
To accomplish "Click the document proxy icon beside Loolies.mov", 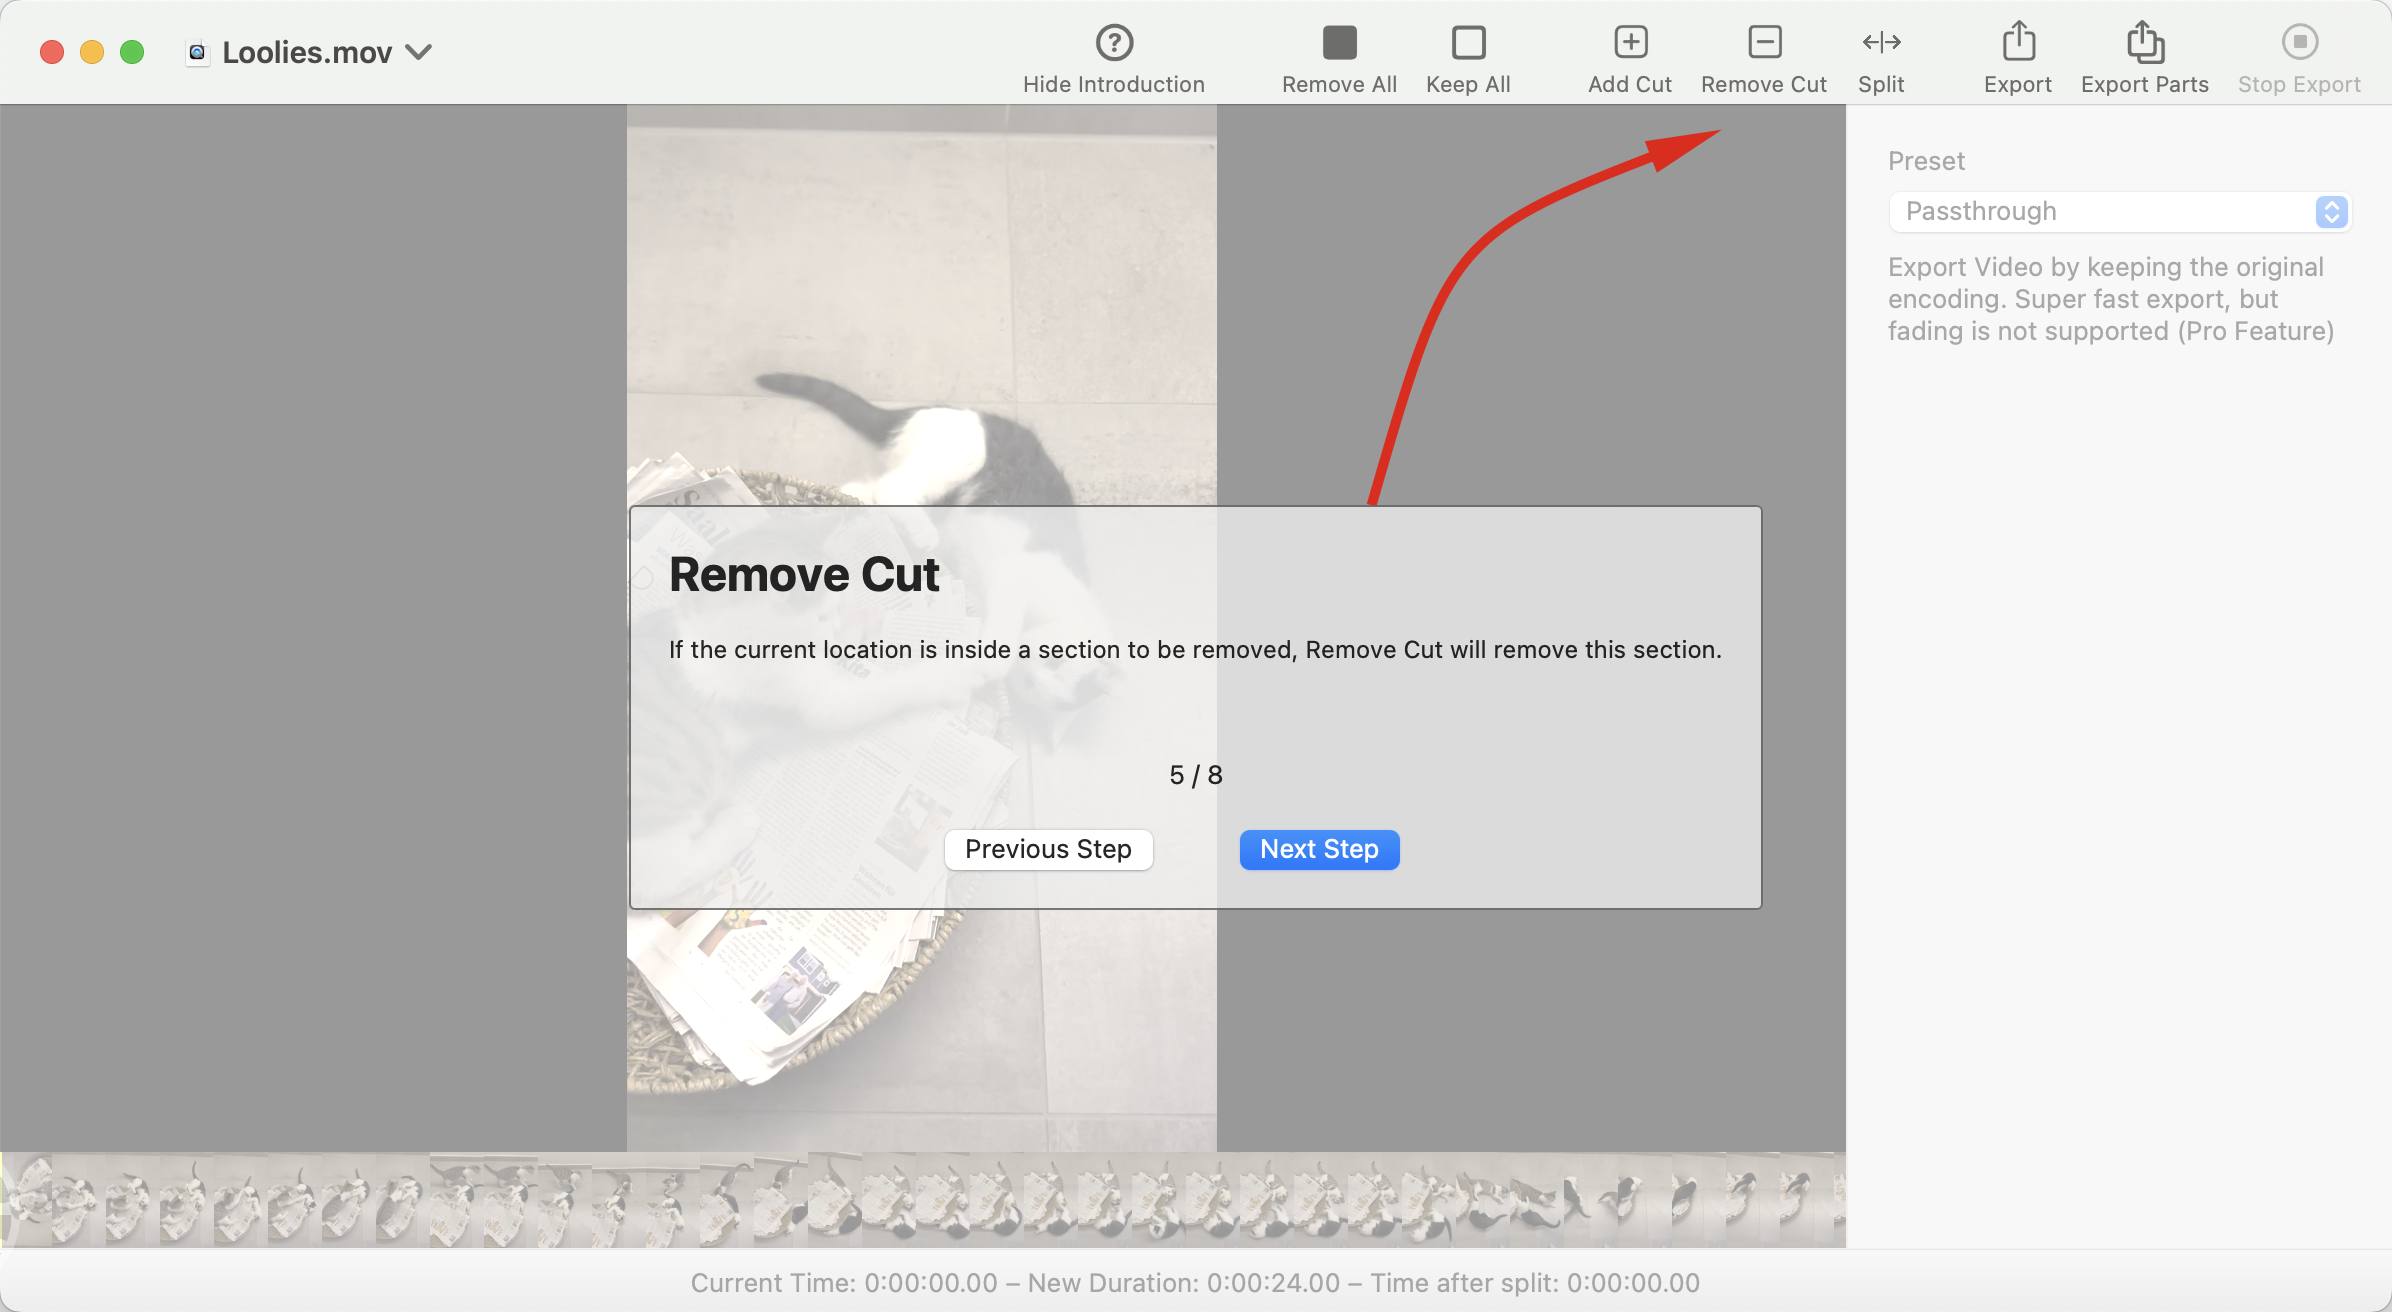I will [196, 52].
